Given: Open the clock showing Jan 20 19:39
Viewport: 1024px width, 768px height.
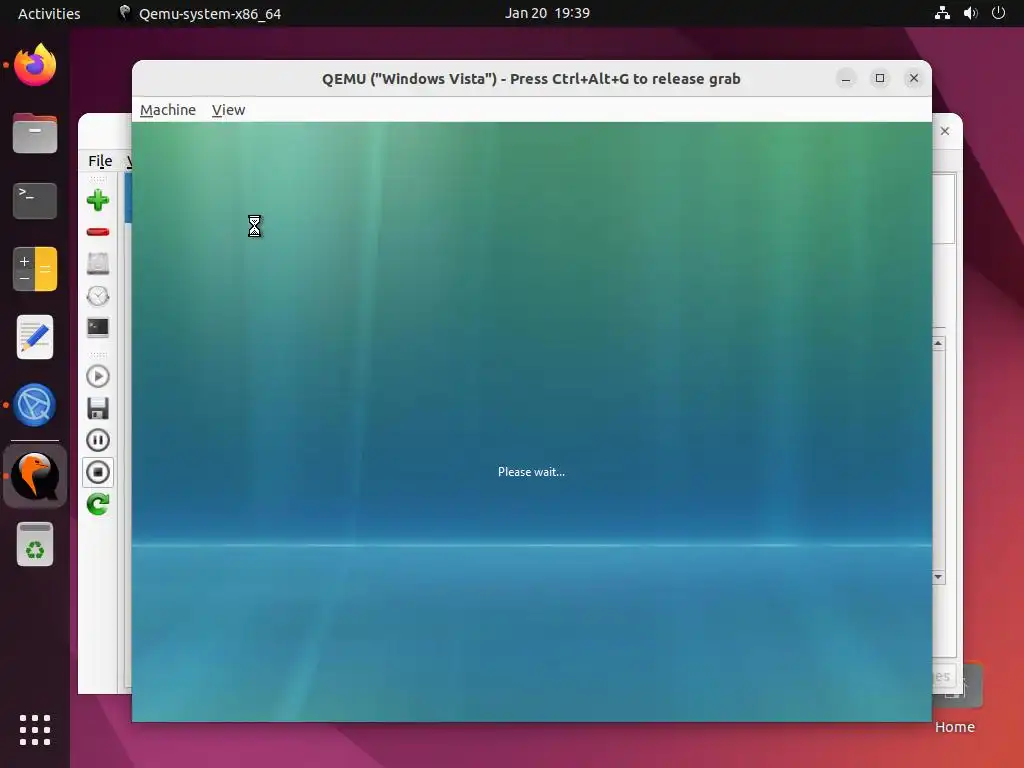Looking at the screenshot, I should click(x=547, y=13).
